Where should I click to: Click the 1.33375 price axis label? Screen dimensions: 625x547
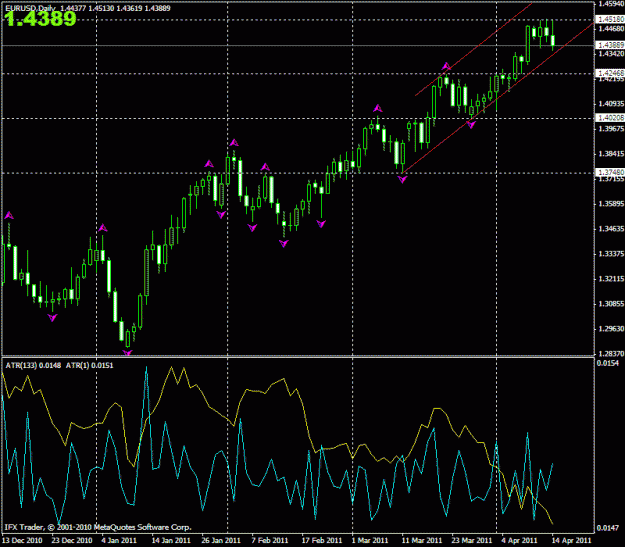(x=611, y=254)
